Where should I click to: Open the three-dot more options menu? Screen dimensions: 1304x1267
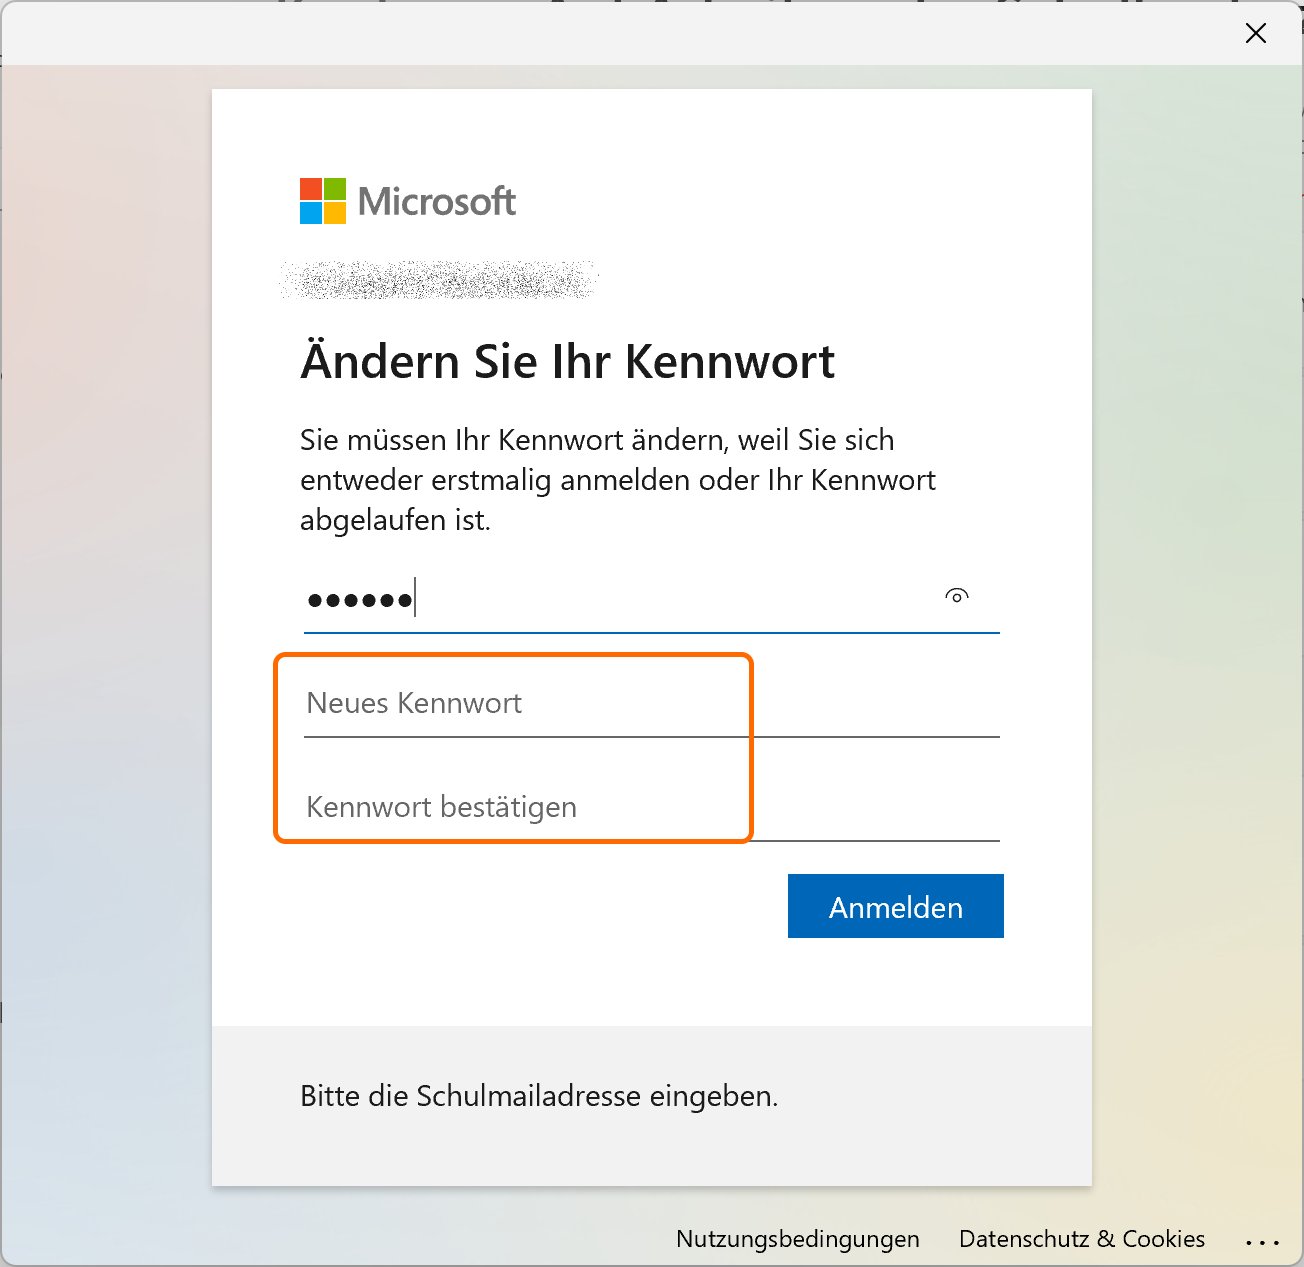tap(1262, 1241)
